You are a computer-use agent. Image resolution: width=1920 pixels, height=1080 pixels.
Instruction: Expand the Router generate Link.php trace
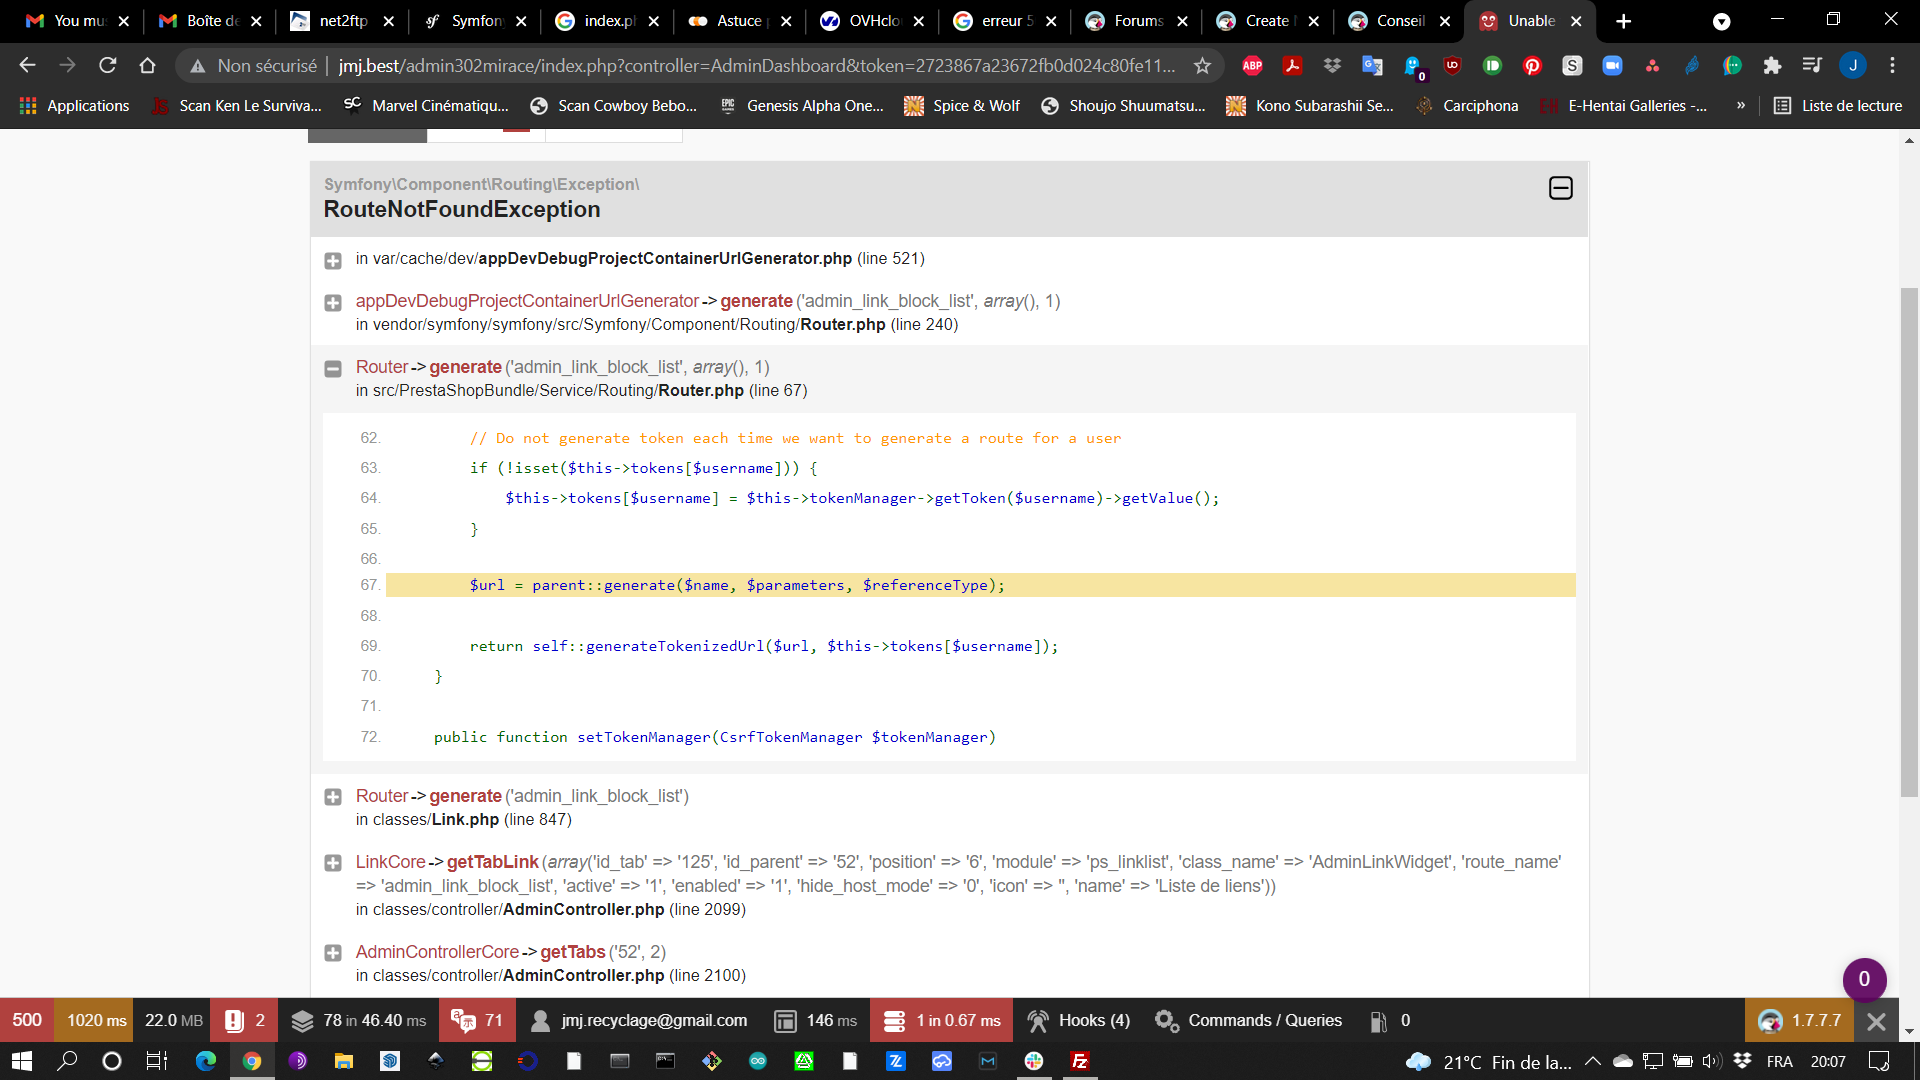point(333,797)
